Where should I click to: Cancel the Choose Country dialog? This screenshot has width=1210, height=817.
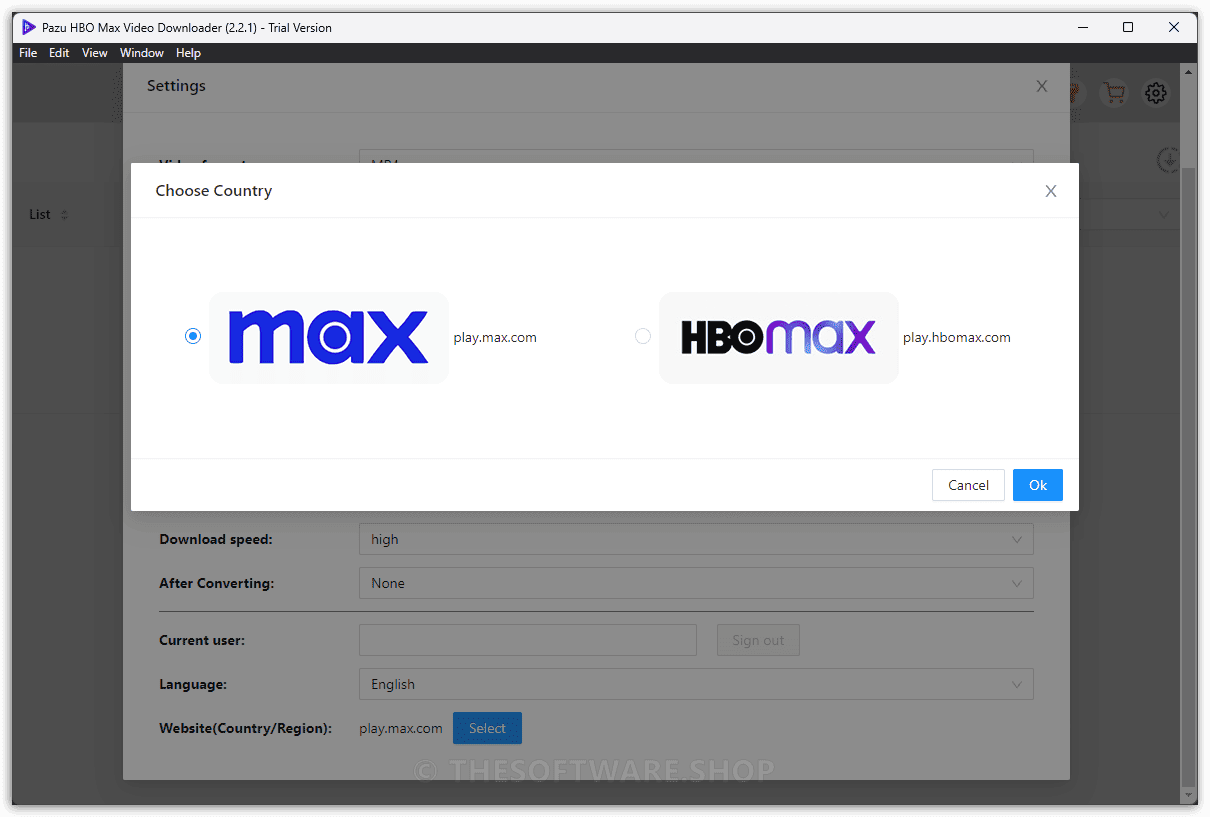[x=968, y=485]
